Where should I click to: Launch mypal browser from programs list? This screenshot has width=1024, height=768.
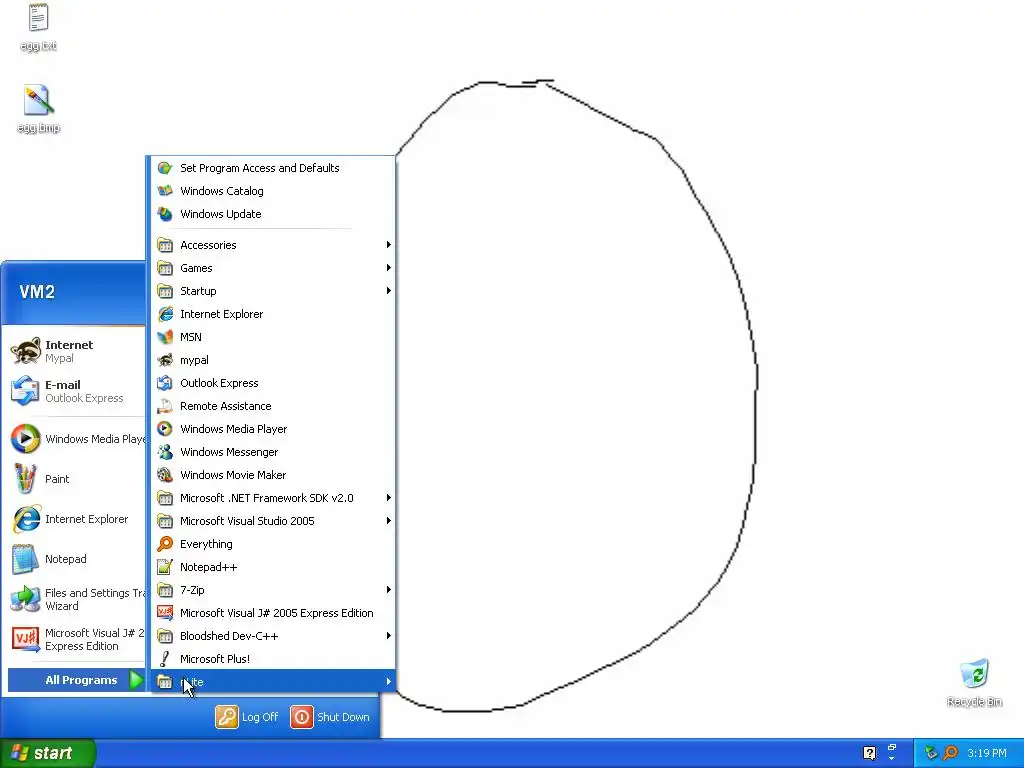point(272,360)
